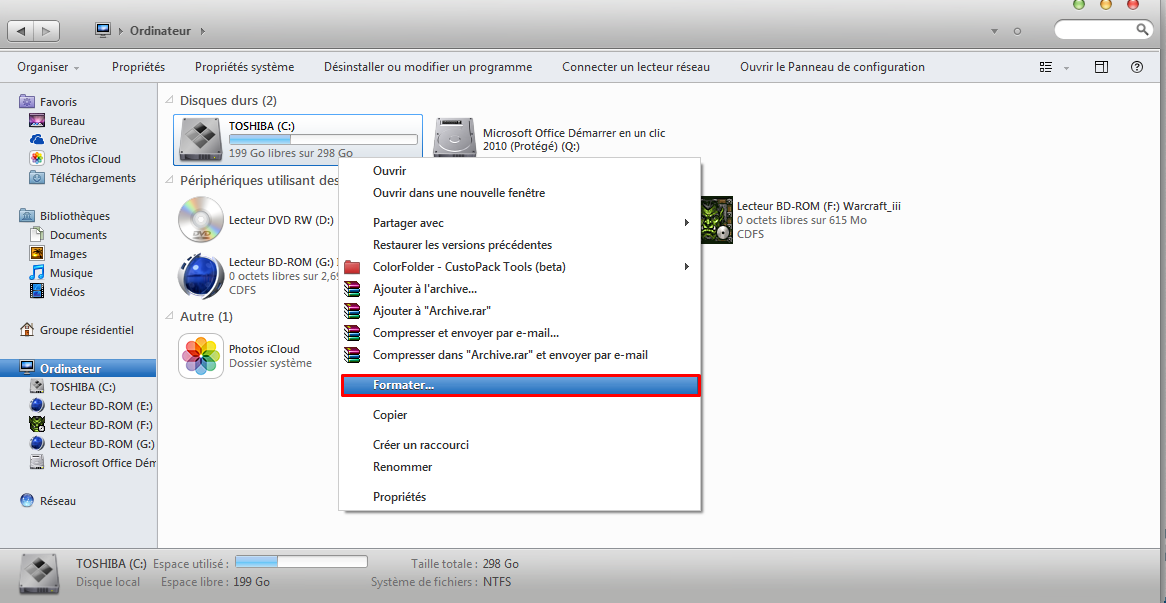Click the Back navigation arrow
This screenshot has height=603, width=1166.
tap(20, 31)
